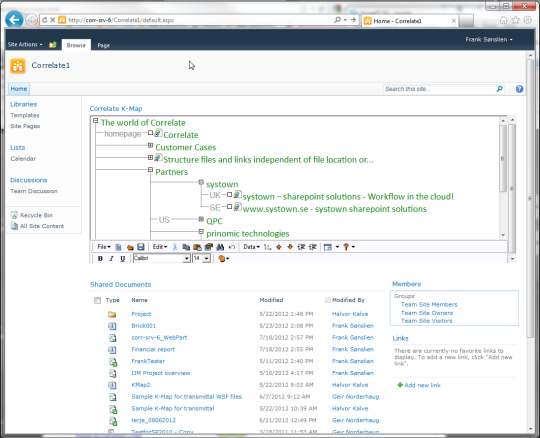Click the blue SharePoint help icon

point(519,89)
